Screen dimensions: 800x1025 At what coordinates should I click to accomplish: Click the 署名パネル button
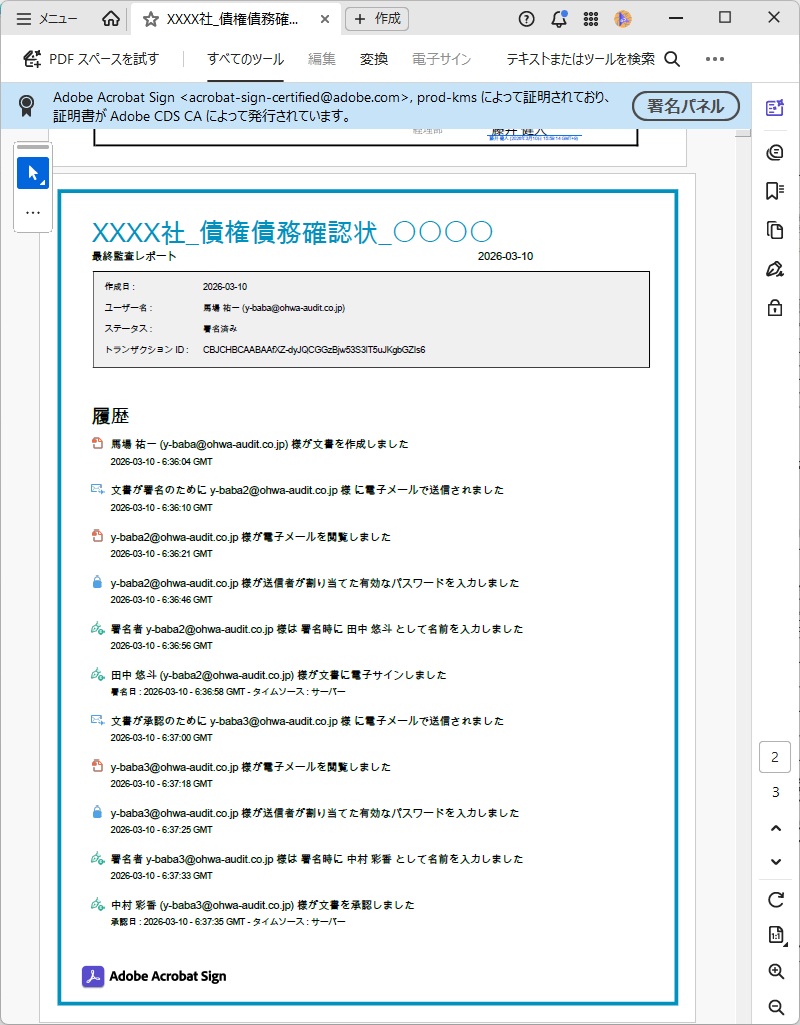point(685,105)
